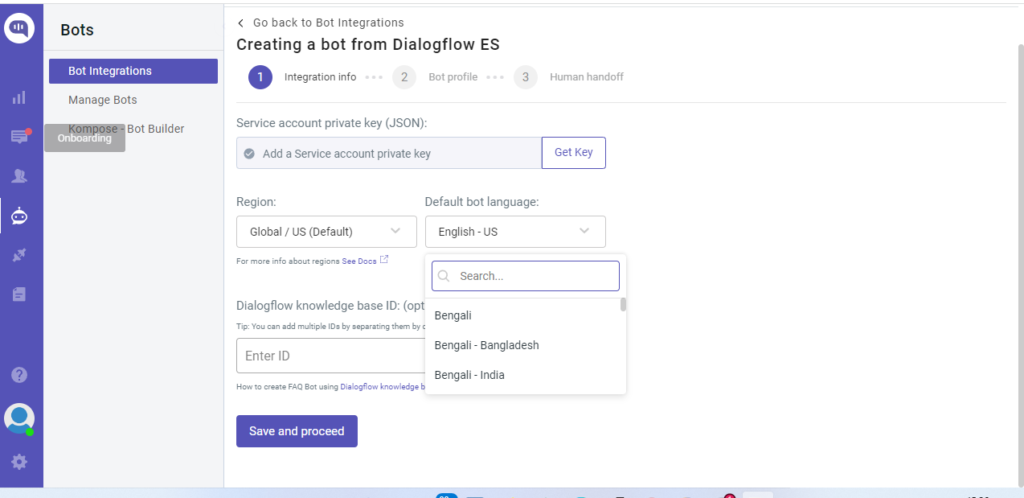Click the profile avatar icon
This screenshot has width=1024, height=498.
(19, 418)
